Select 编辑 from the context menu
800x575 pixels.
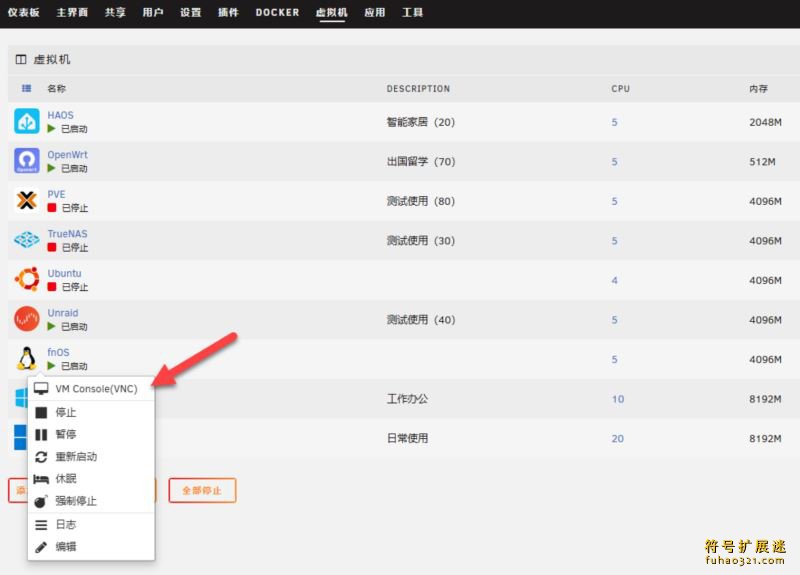tap(66, 547)
